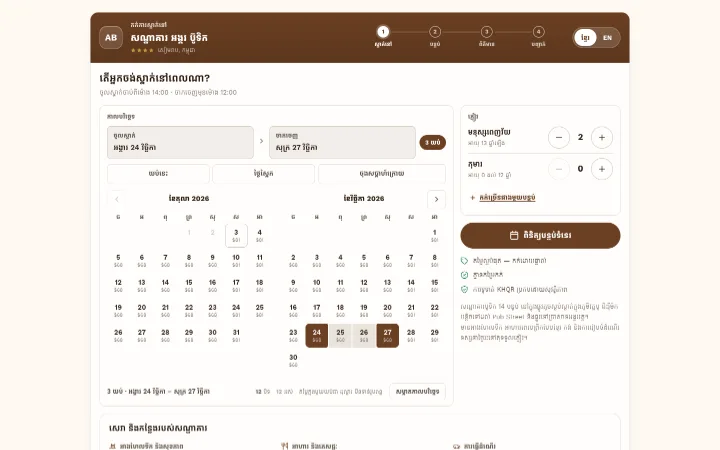Viewport: 720px width, 450px height.
Task: Click the AB hotel logo badge
Action: tap(111, 38)
